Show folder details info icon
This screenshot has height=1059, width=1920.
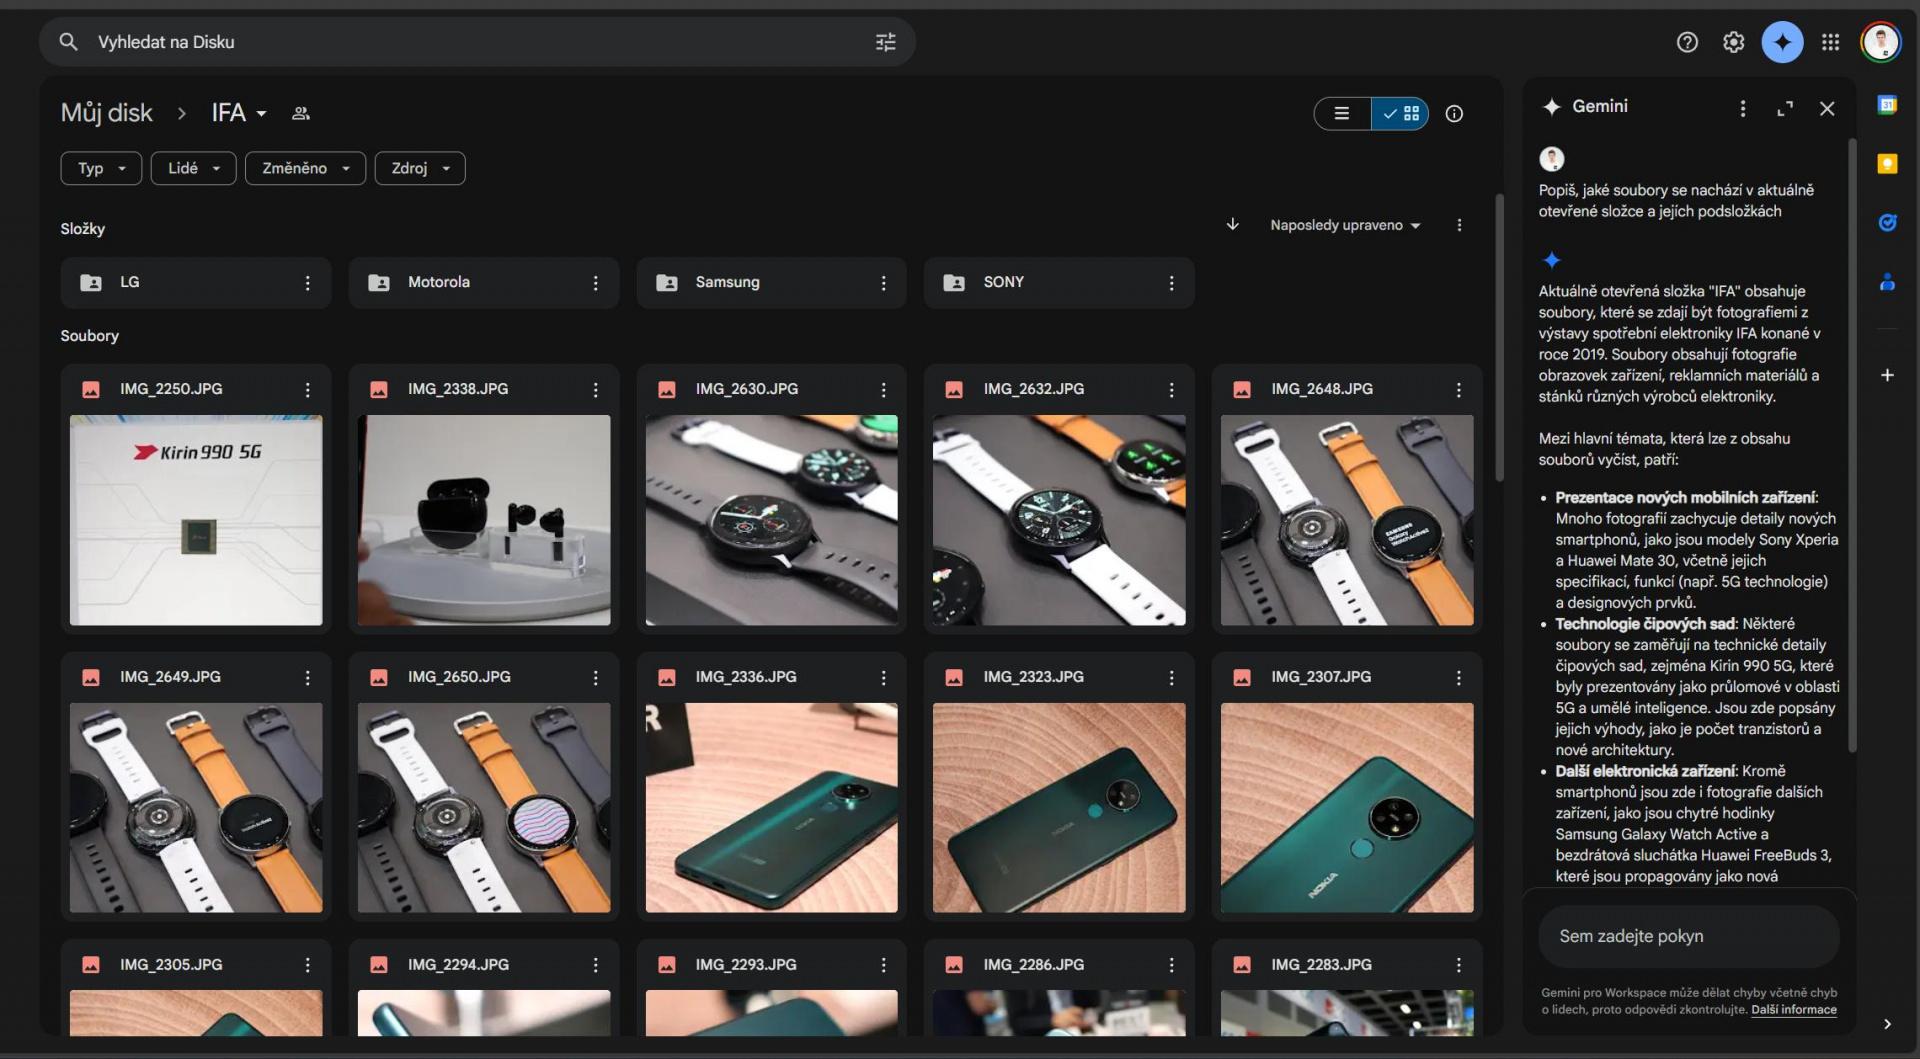click(1454, 114)
